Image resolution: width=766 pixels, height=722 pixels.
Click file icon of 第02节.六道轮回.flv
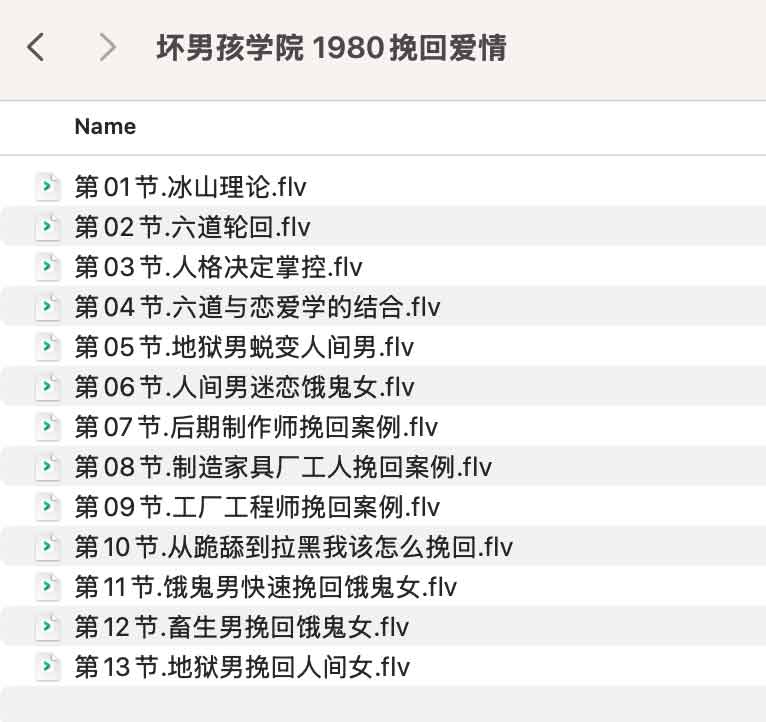click(x=48, y=227)
